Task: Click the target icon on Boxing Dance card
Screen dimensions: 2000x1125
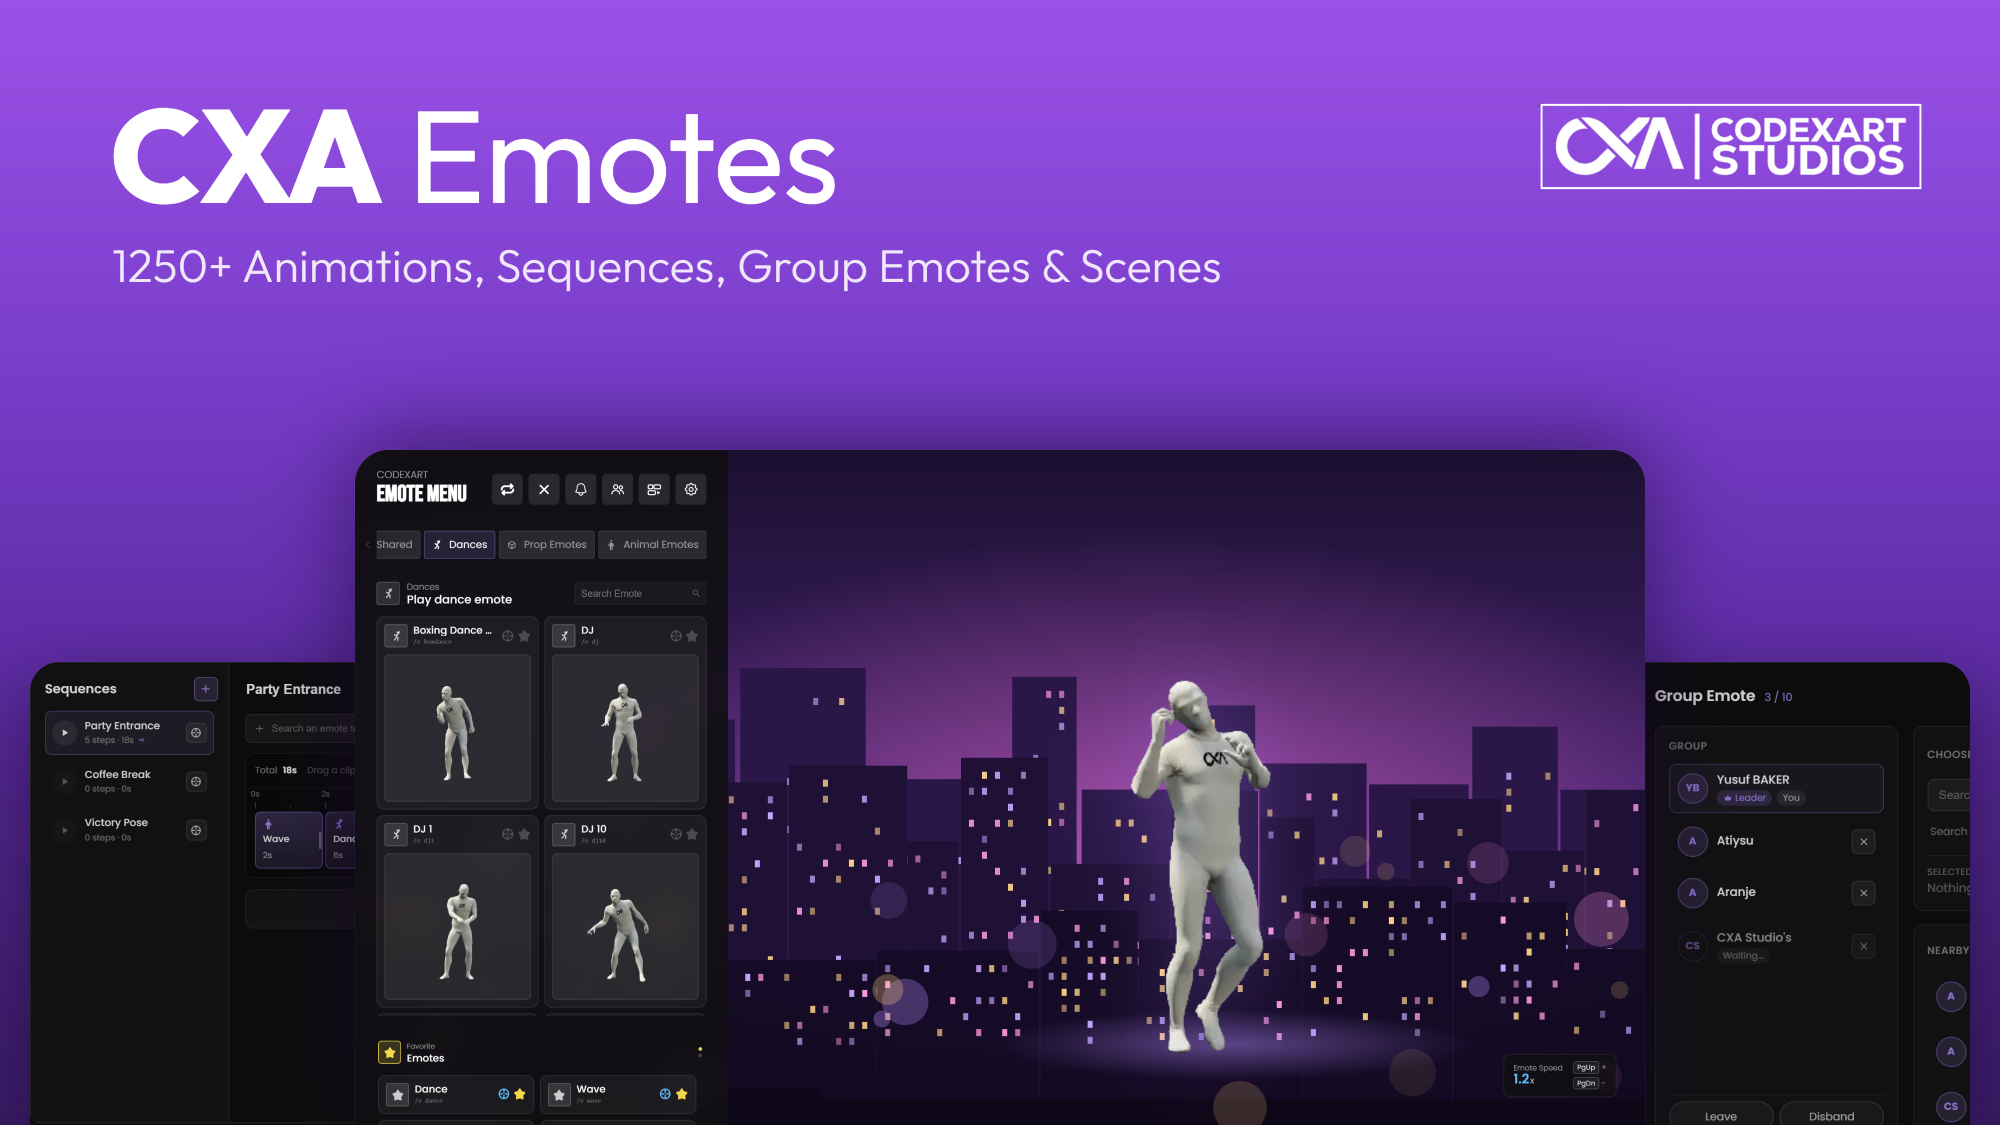Action: (508, 636)
